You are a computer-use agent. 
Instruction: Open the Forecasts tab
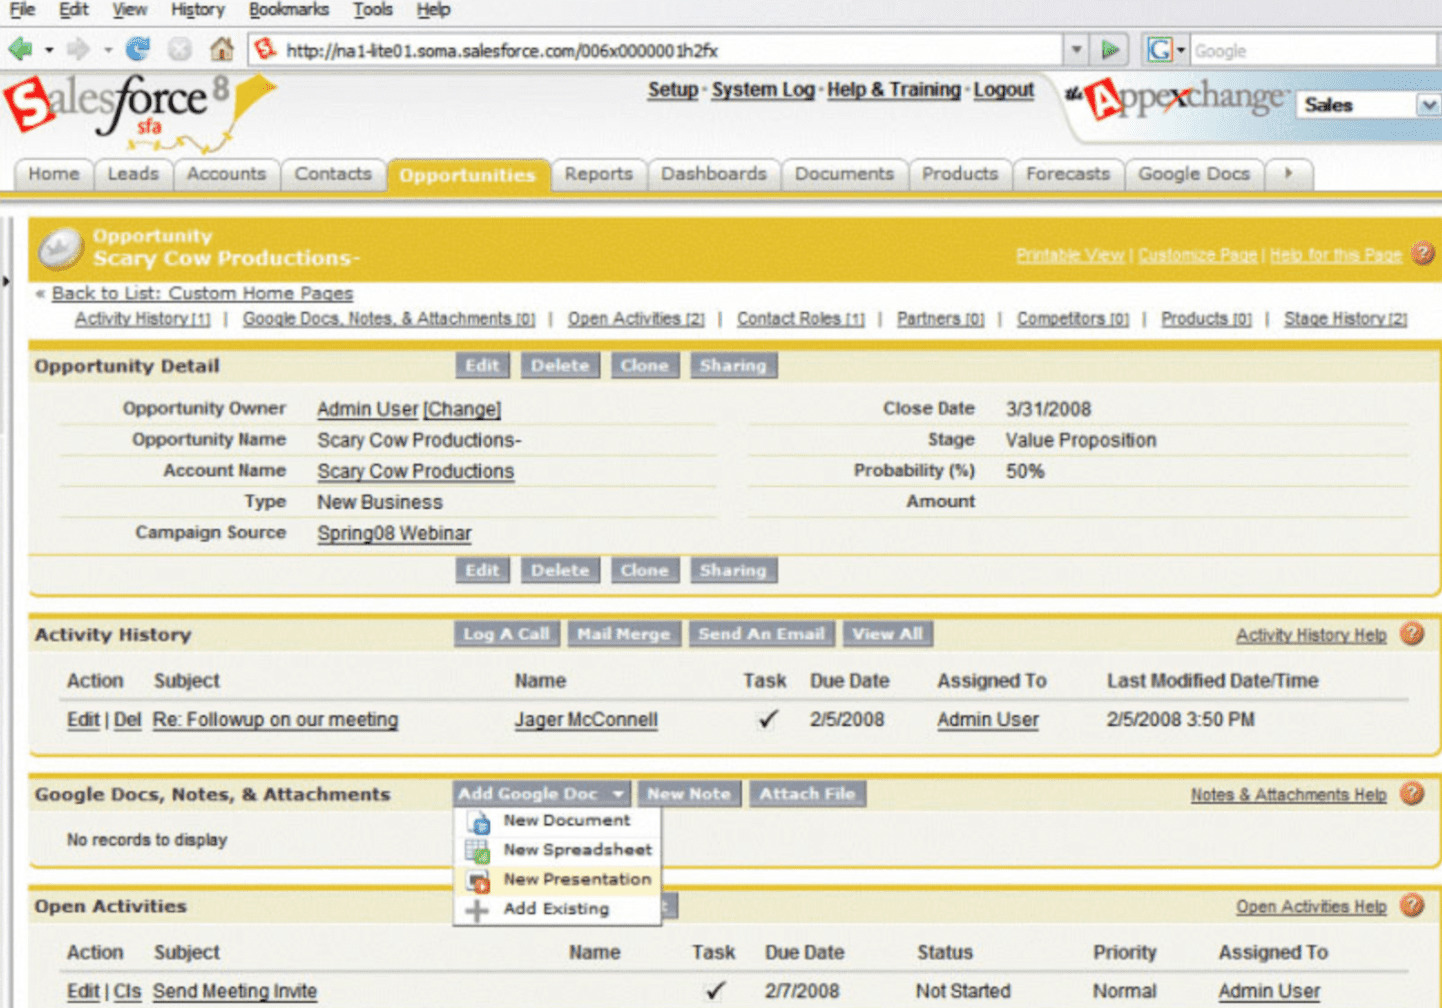pos(1068,174)
